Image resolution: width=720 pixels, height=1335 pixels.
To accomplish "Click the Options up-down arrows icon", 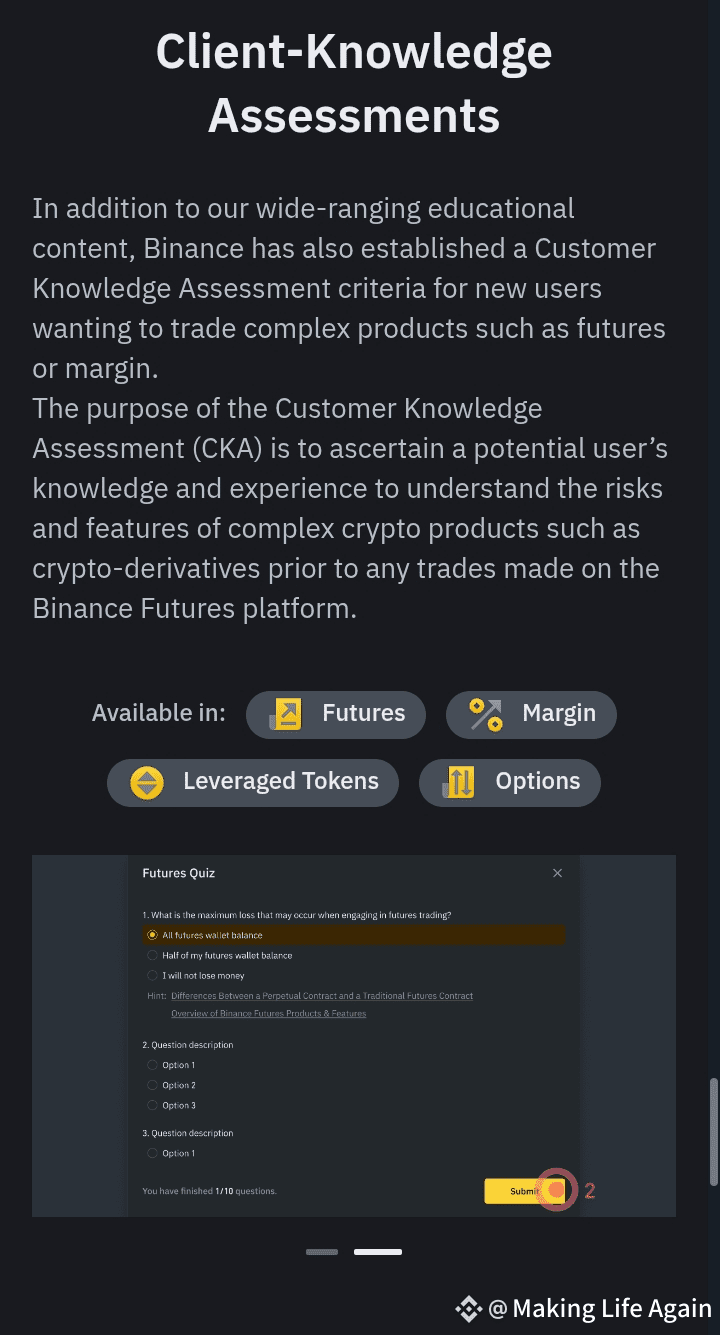I will [x=458, y=782].
